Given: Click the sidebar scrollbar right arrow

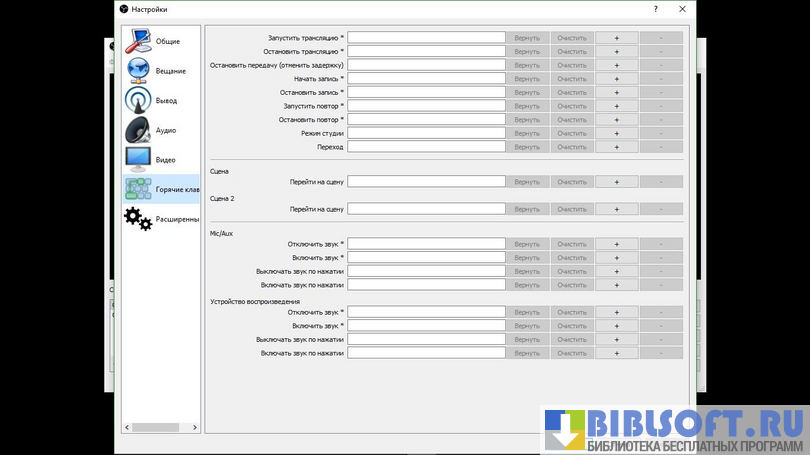Looking at the screenshot, I should pos(195,428).
